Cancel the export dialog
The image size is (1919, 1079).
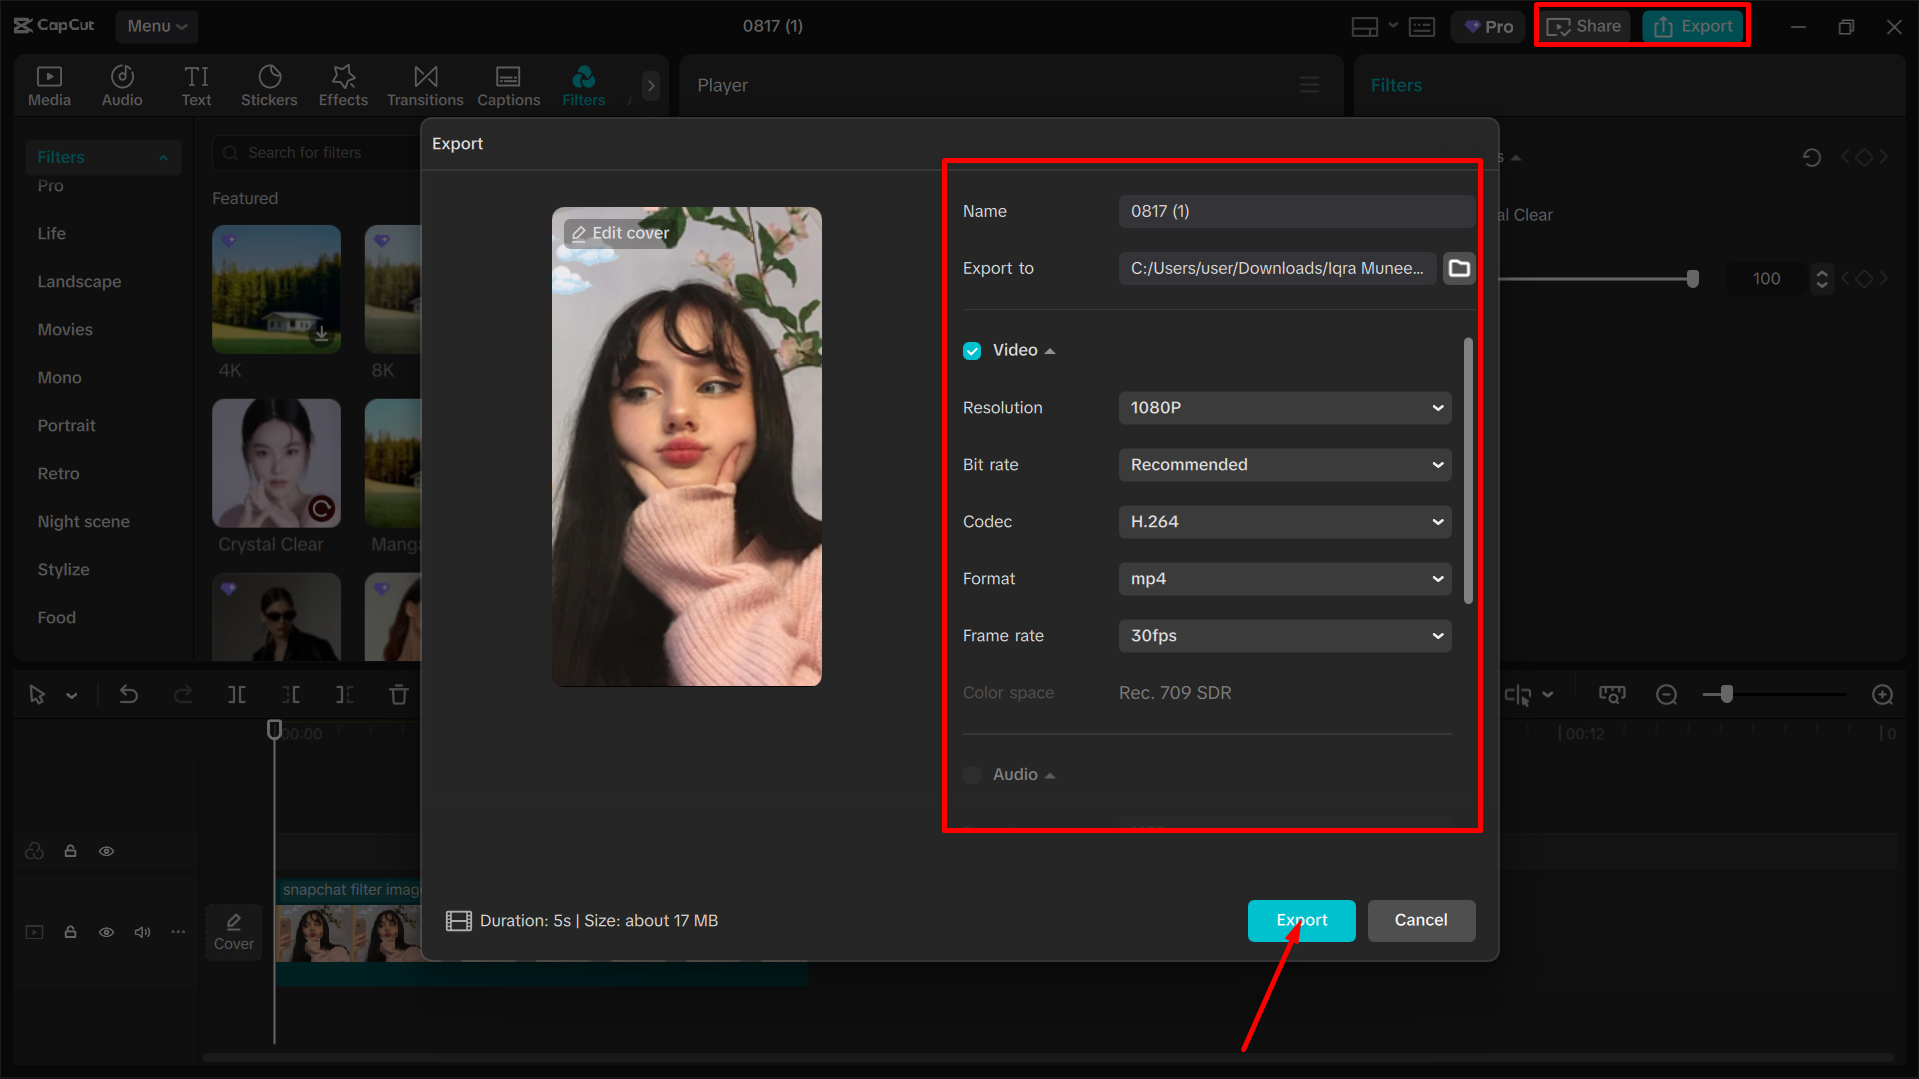1421,920
